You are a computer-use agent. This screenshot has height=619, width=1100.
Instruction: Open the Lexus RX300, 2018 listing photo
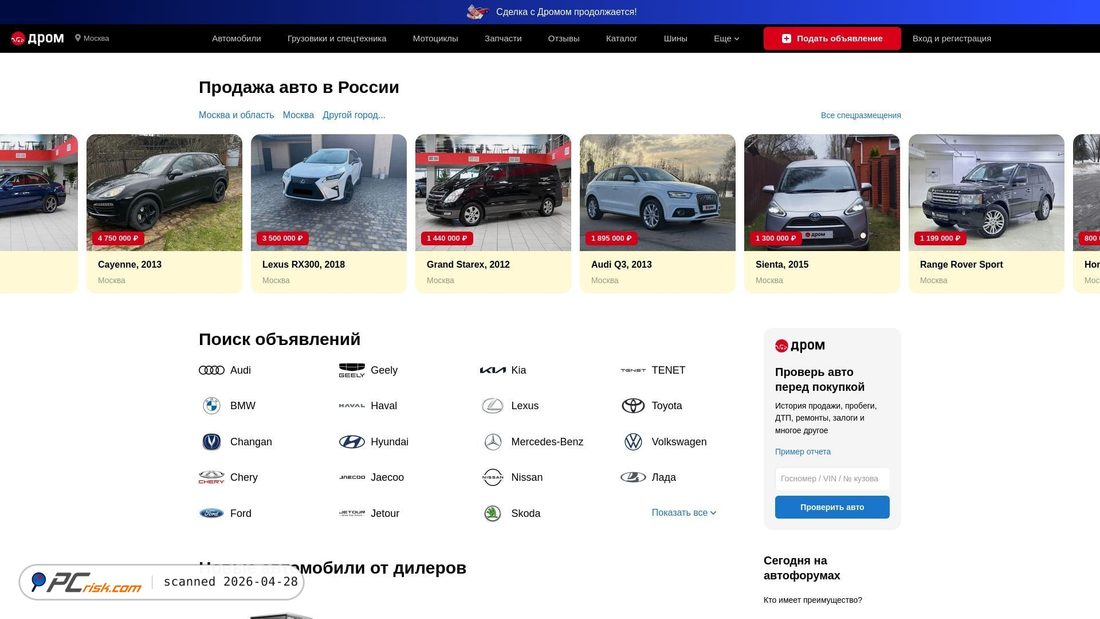click(x=328, y=192)
